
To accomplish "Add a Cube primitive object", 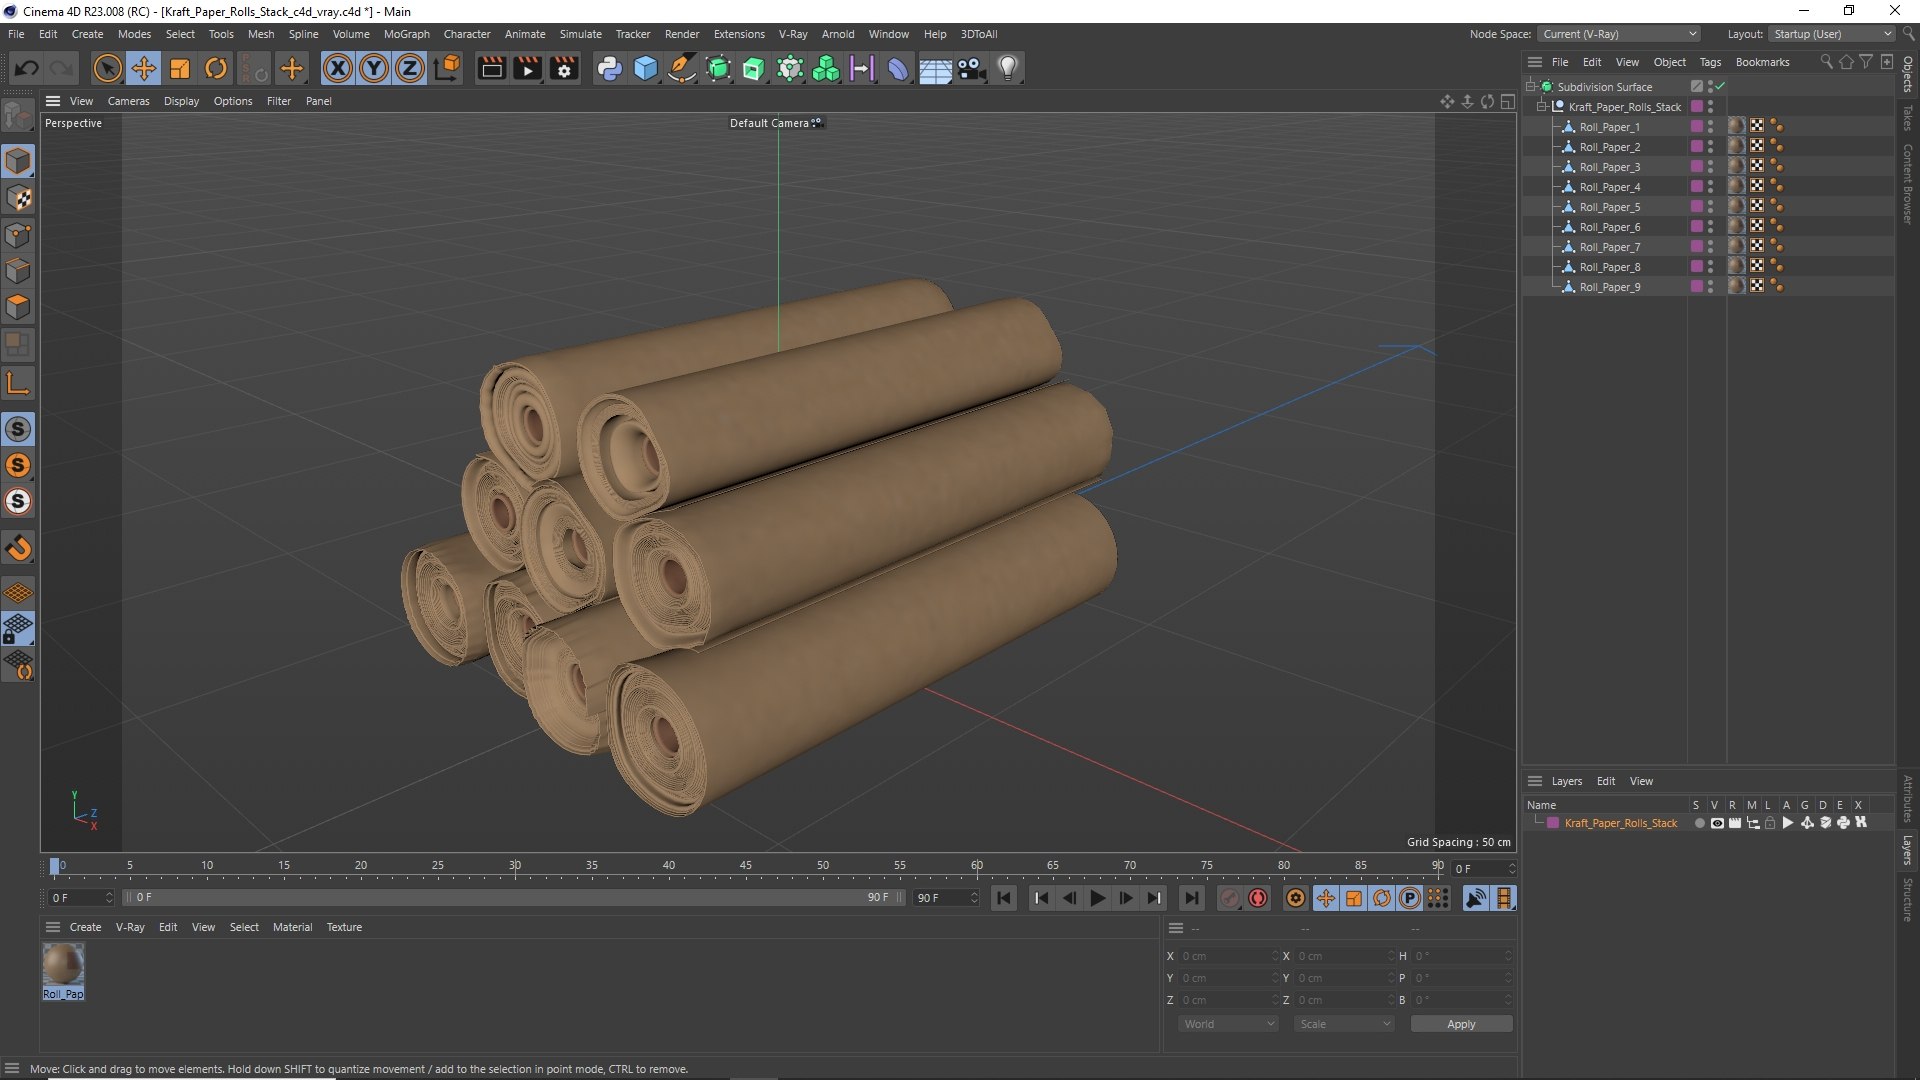I will coord(646,69).
